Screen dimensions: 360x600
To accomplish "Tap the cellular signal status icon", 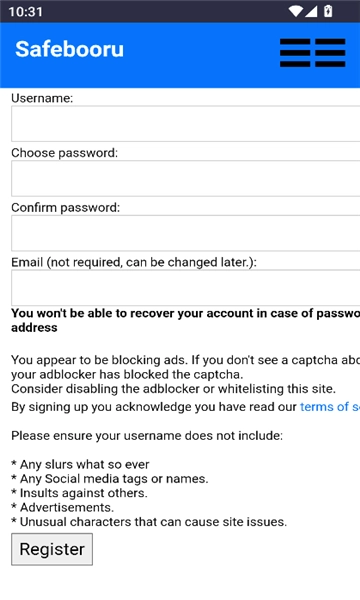I will click(x=311, y=11).
